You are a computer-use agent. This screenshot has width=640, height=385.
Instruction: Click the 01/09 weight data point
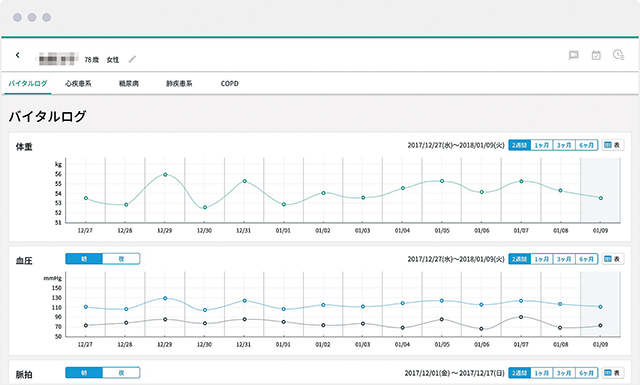tap(601, 198)
